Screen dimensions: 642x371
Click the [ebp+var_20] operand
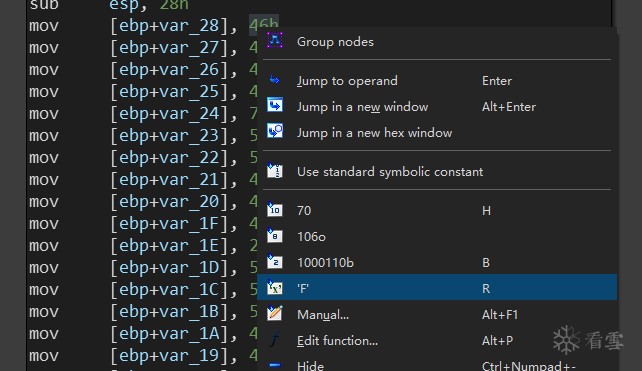[x=168, y=202]
